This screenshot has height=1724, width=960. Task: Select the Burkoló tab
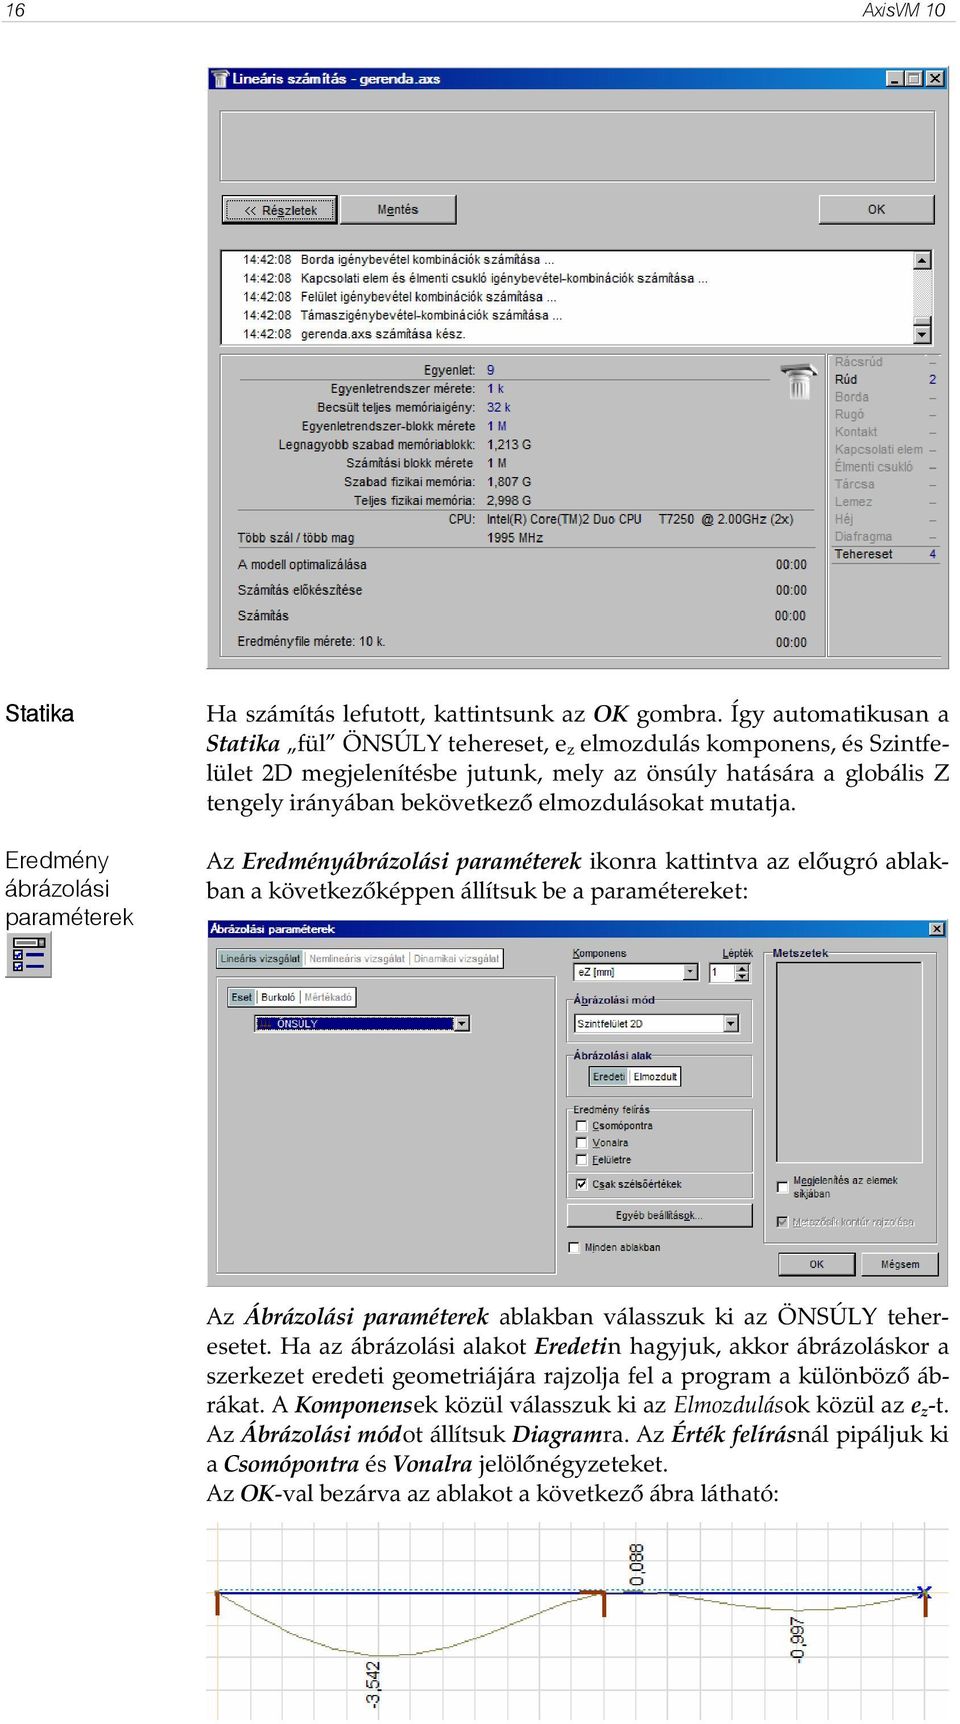point(278,997)
